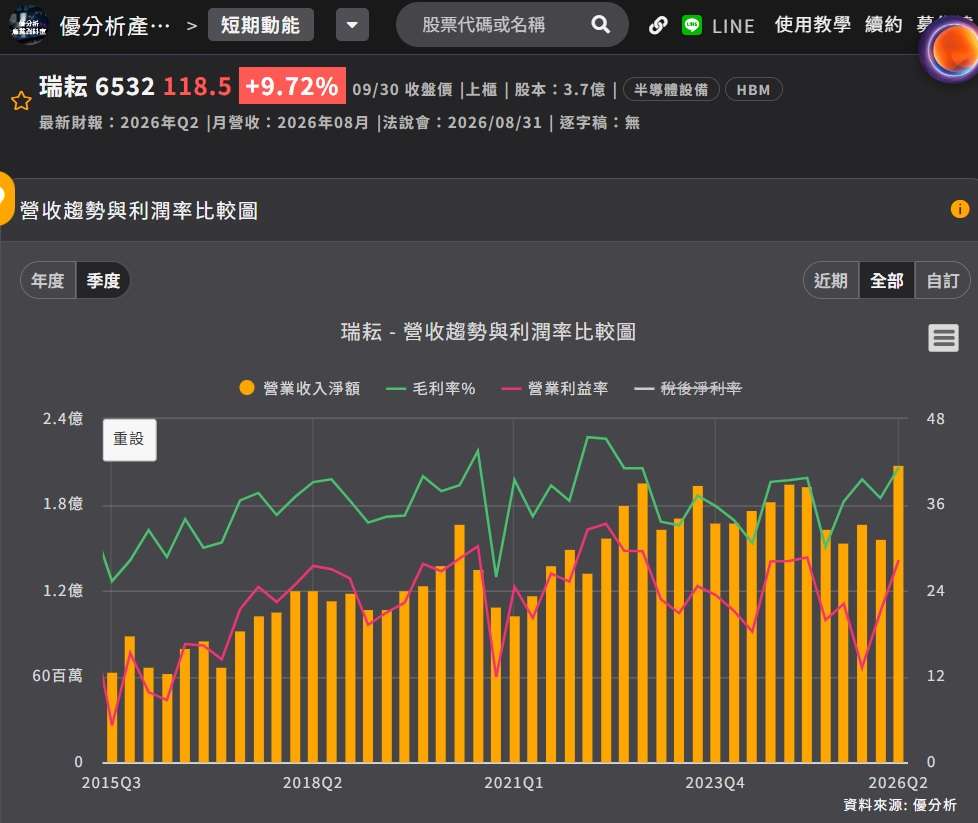This screenshot has height=823, width=978.
Task: Open the orange info icon for chart
Action: click(x=959, y=209)
